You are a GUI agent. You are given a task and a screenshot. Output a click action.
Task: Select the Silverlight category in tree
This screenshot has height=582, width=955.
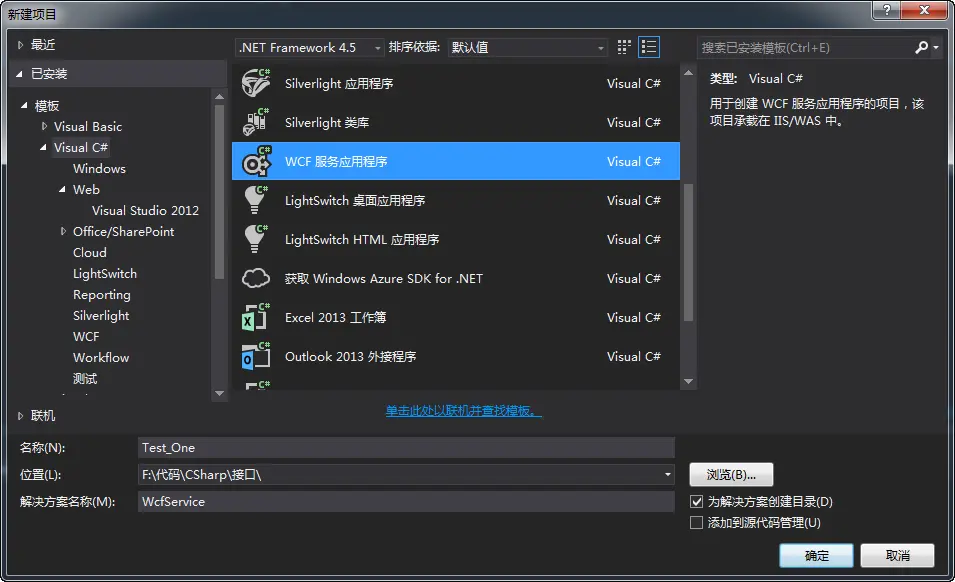(101, 316)
